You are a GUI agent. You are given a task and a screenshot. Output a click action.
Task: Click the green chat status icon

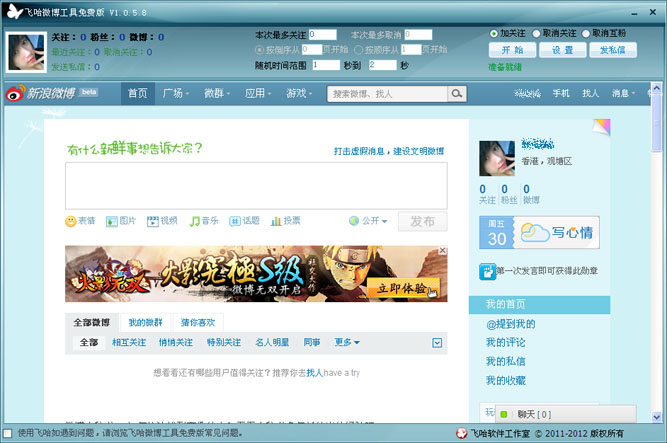click(504, 414)
